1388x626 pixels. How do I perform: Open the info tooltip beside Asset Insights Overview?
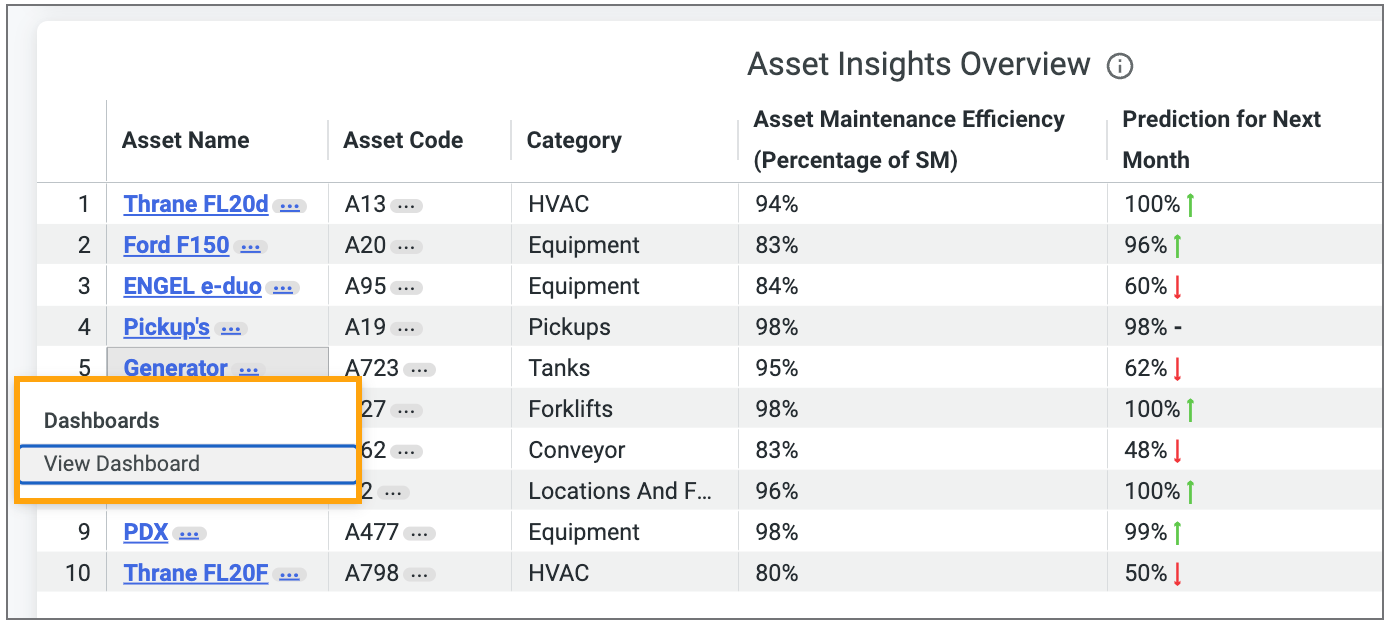(x=1121, y=66)
